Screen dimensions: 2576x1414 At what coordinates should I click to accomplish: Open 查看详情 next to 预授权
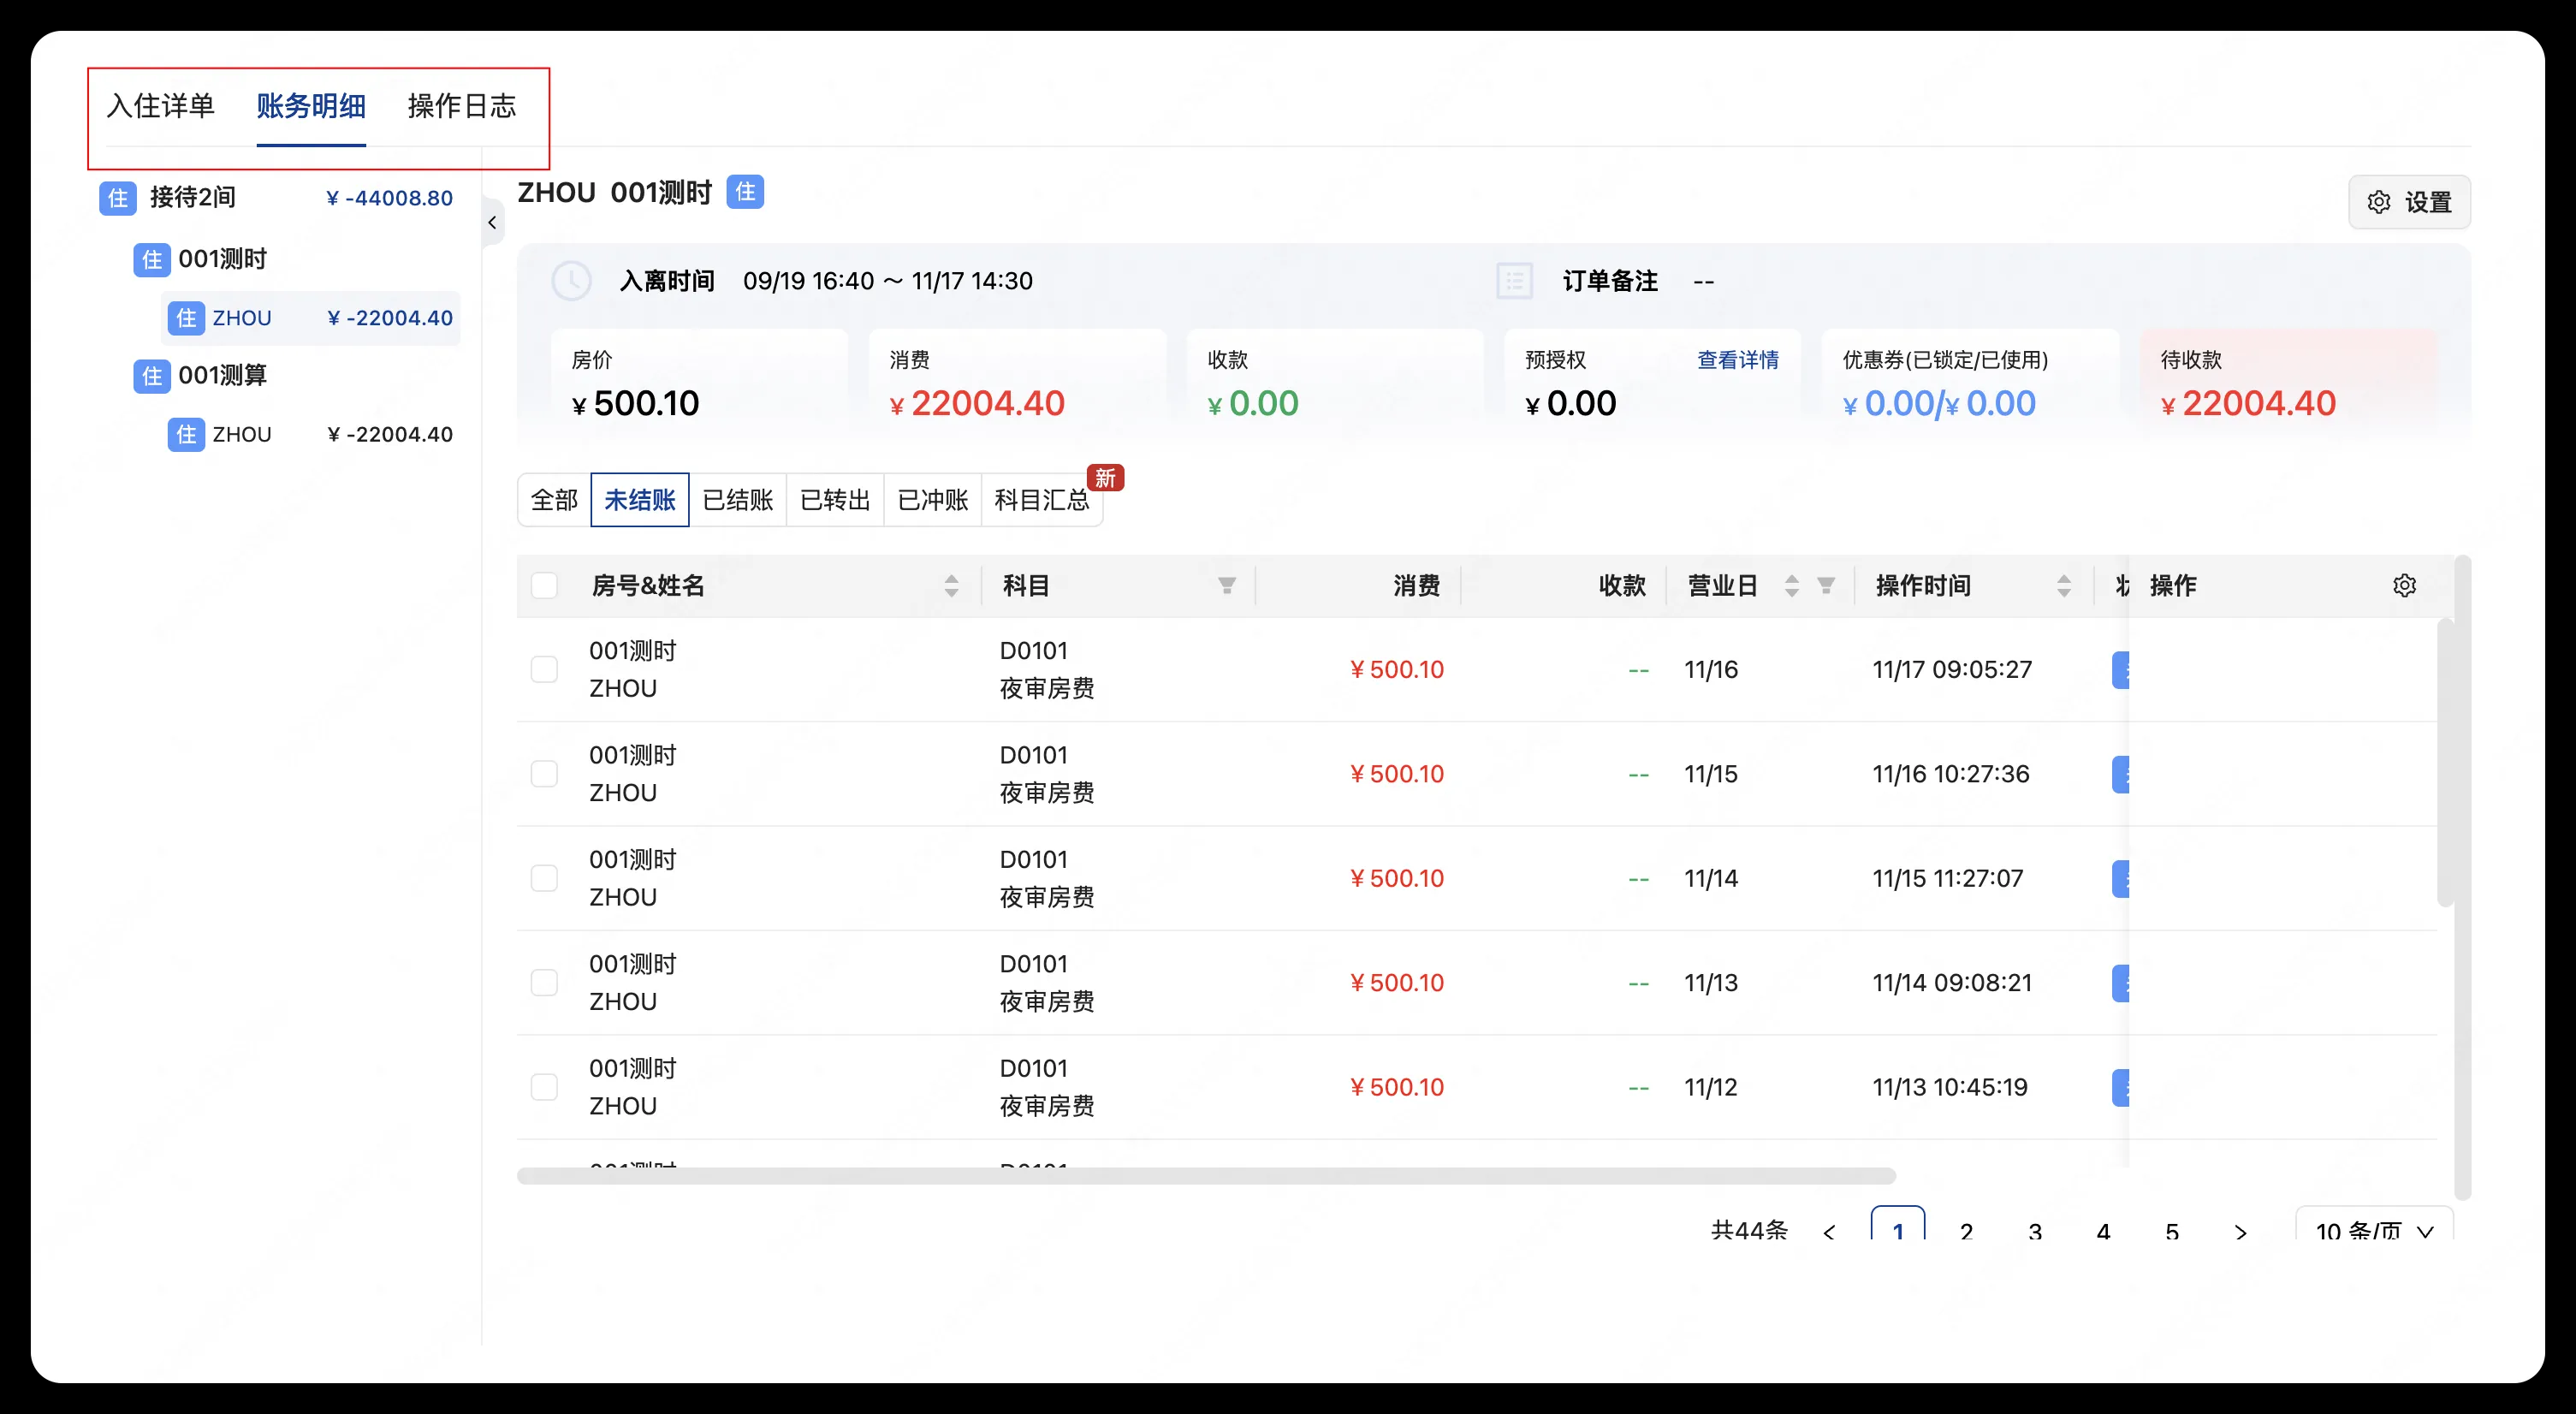point(1738,359)
